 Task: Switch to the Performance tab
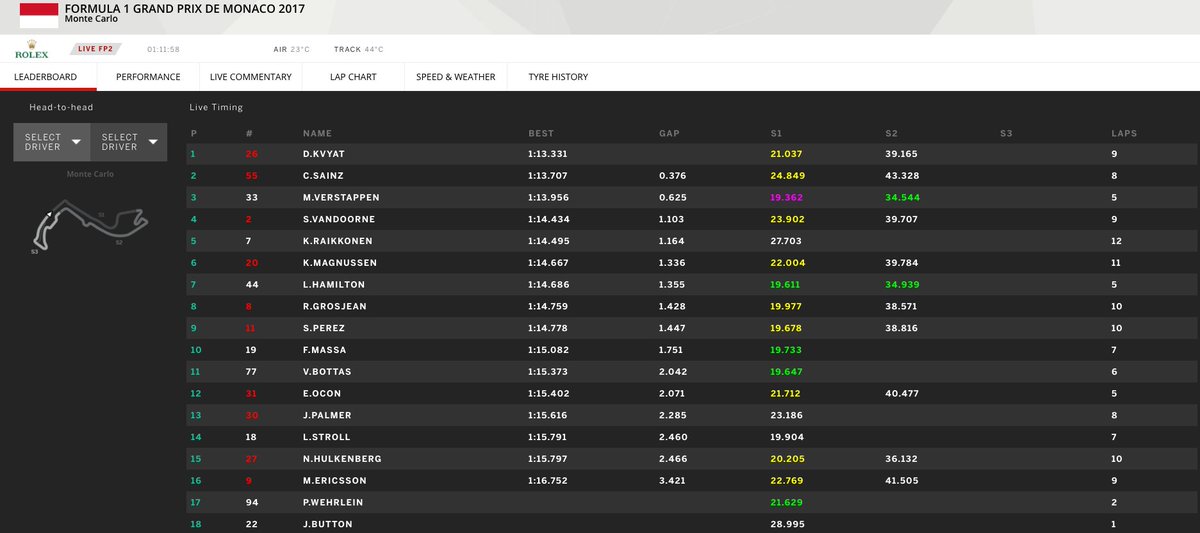pos(148,77)
